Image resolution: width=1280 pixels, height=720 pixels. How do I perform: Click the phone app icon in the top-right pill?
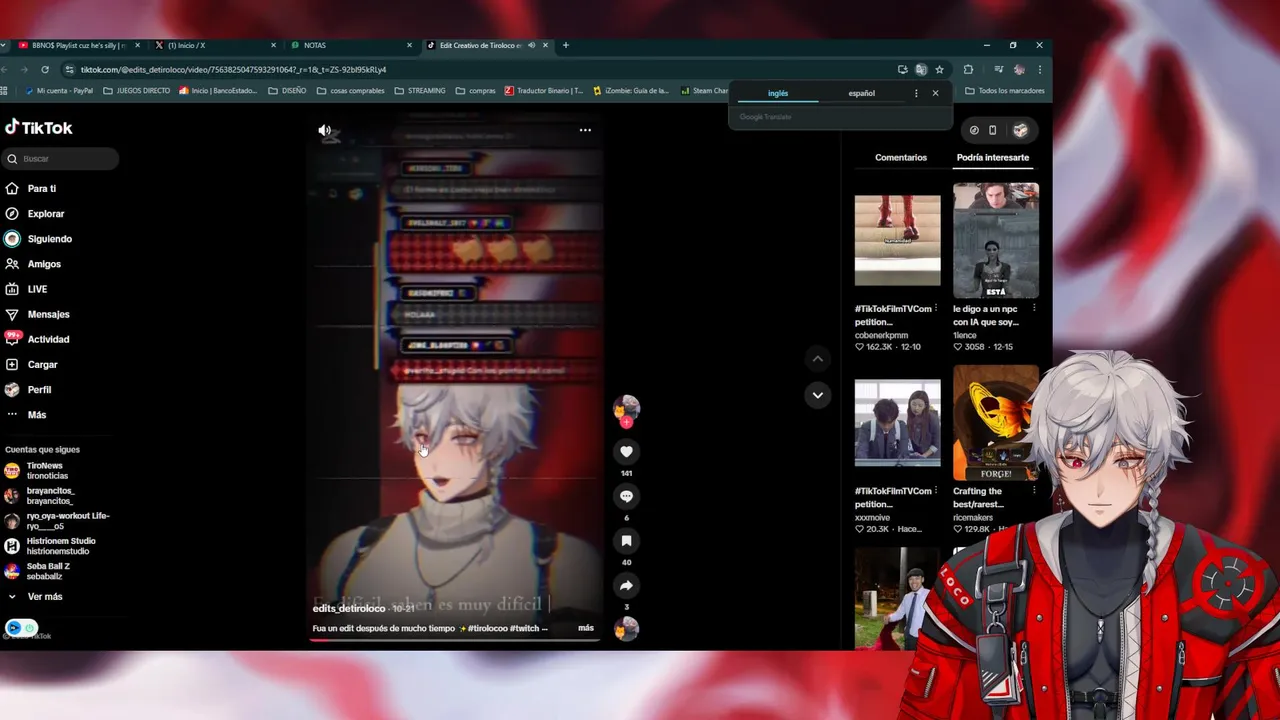(992, 130)
